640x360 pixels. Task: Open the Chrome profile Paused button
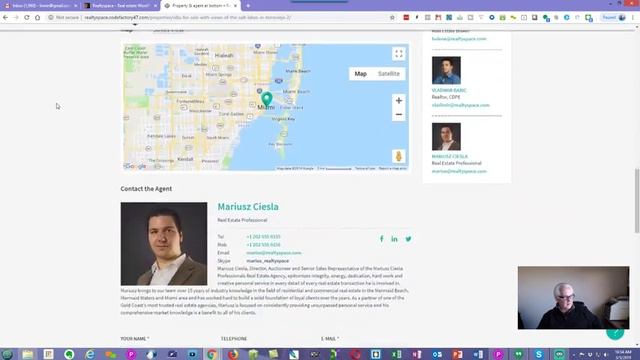click(614, 18)
